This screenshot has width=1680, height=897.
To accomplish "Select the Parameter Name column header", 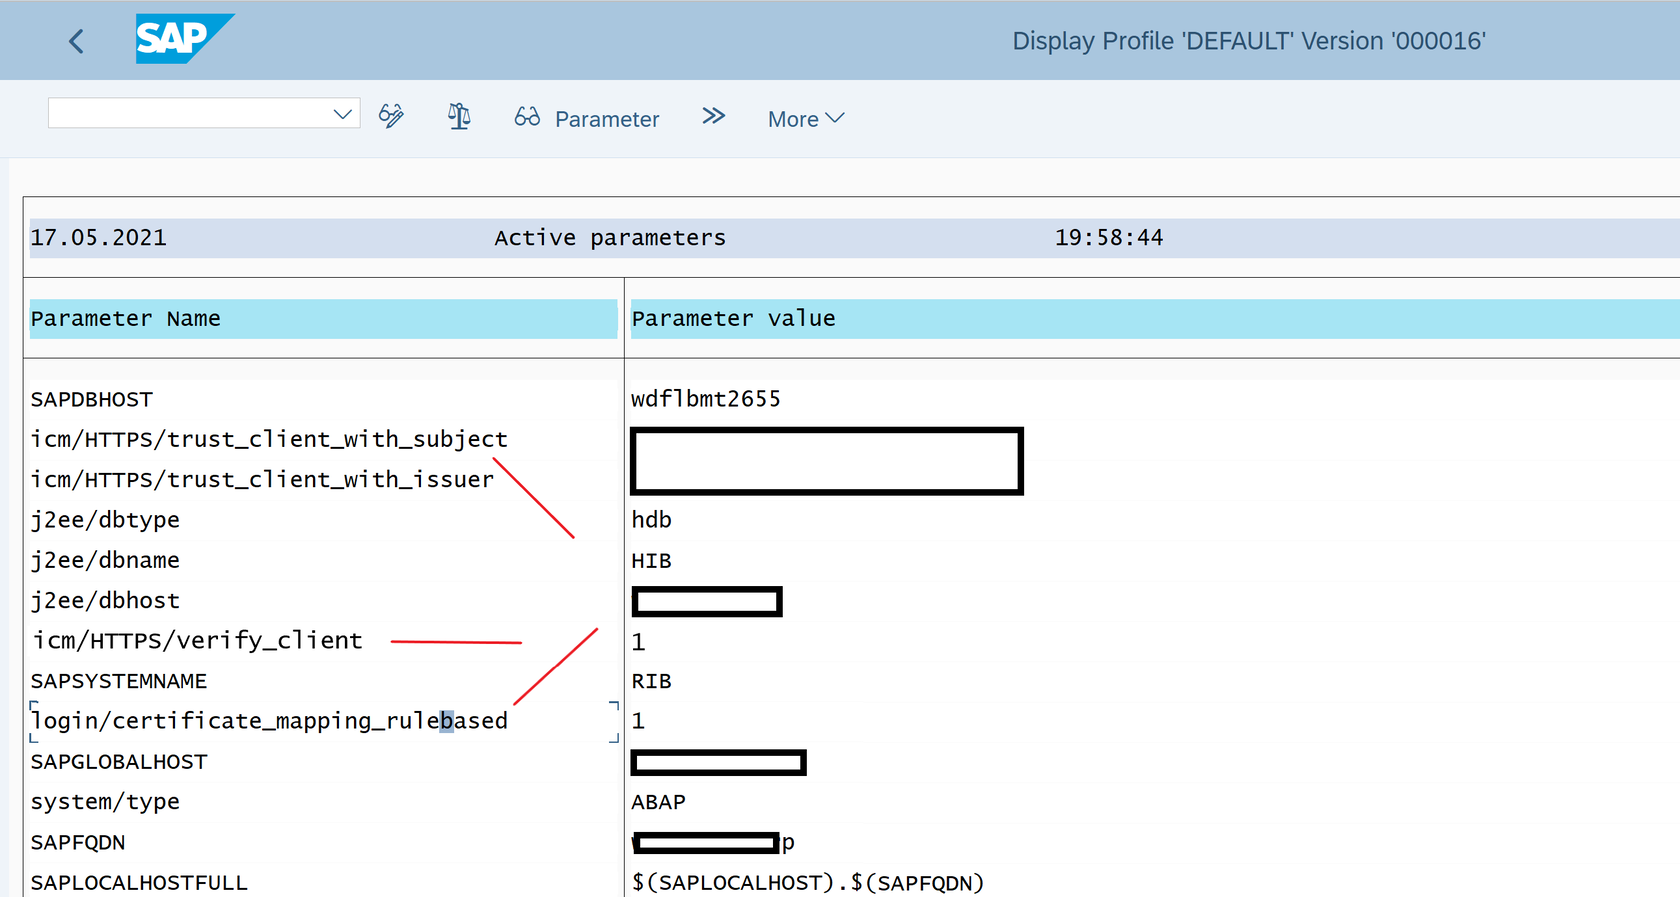I will (323, 318).
